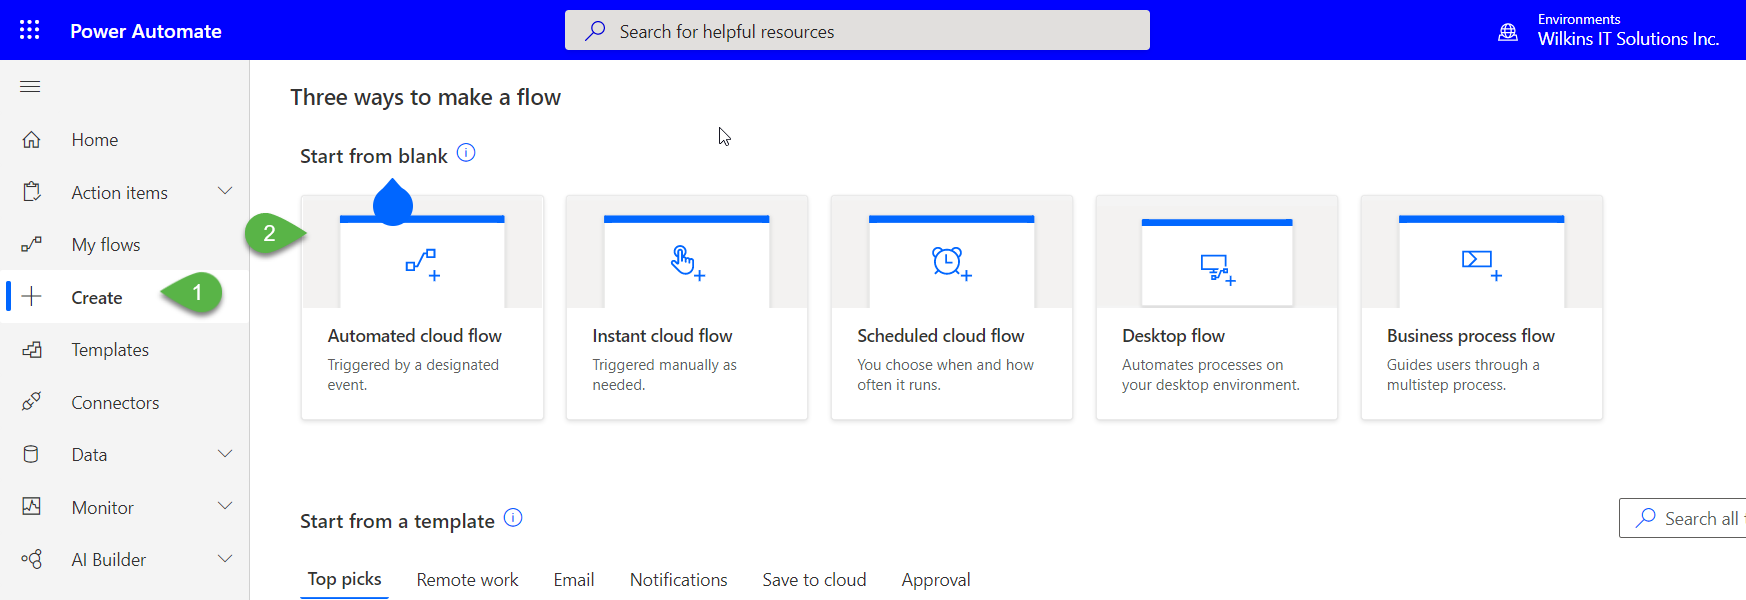The height and width of the screenshot is (600, 1746).
Task: Click the Home house icon
Action: pos(32,140)
